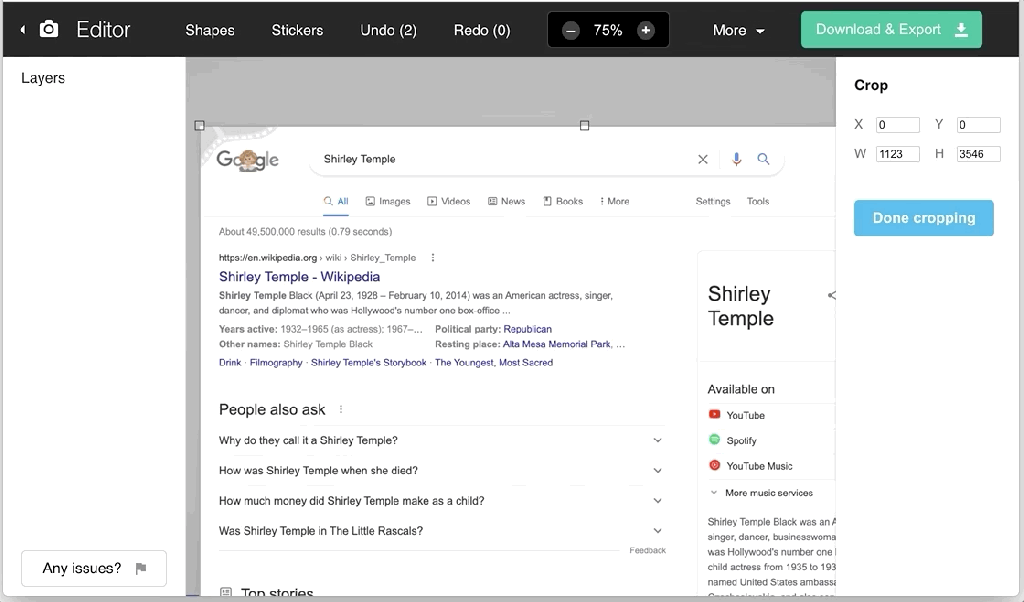
Task: Click the share icon beside Shirley Temple panel
Action: 831,295
